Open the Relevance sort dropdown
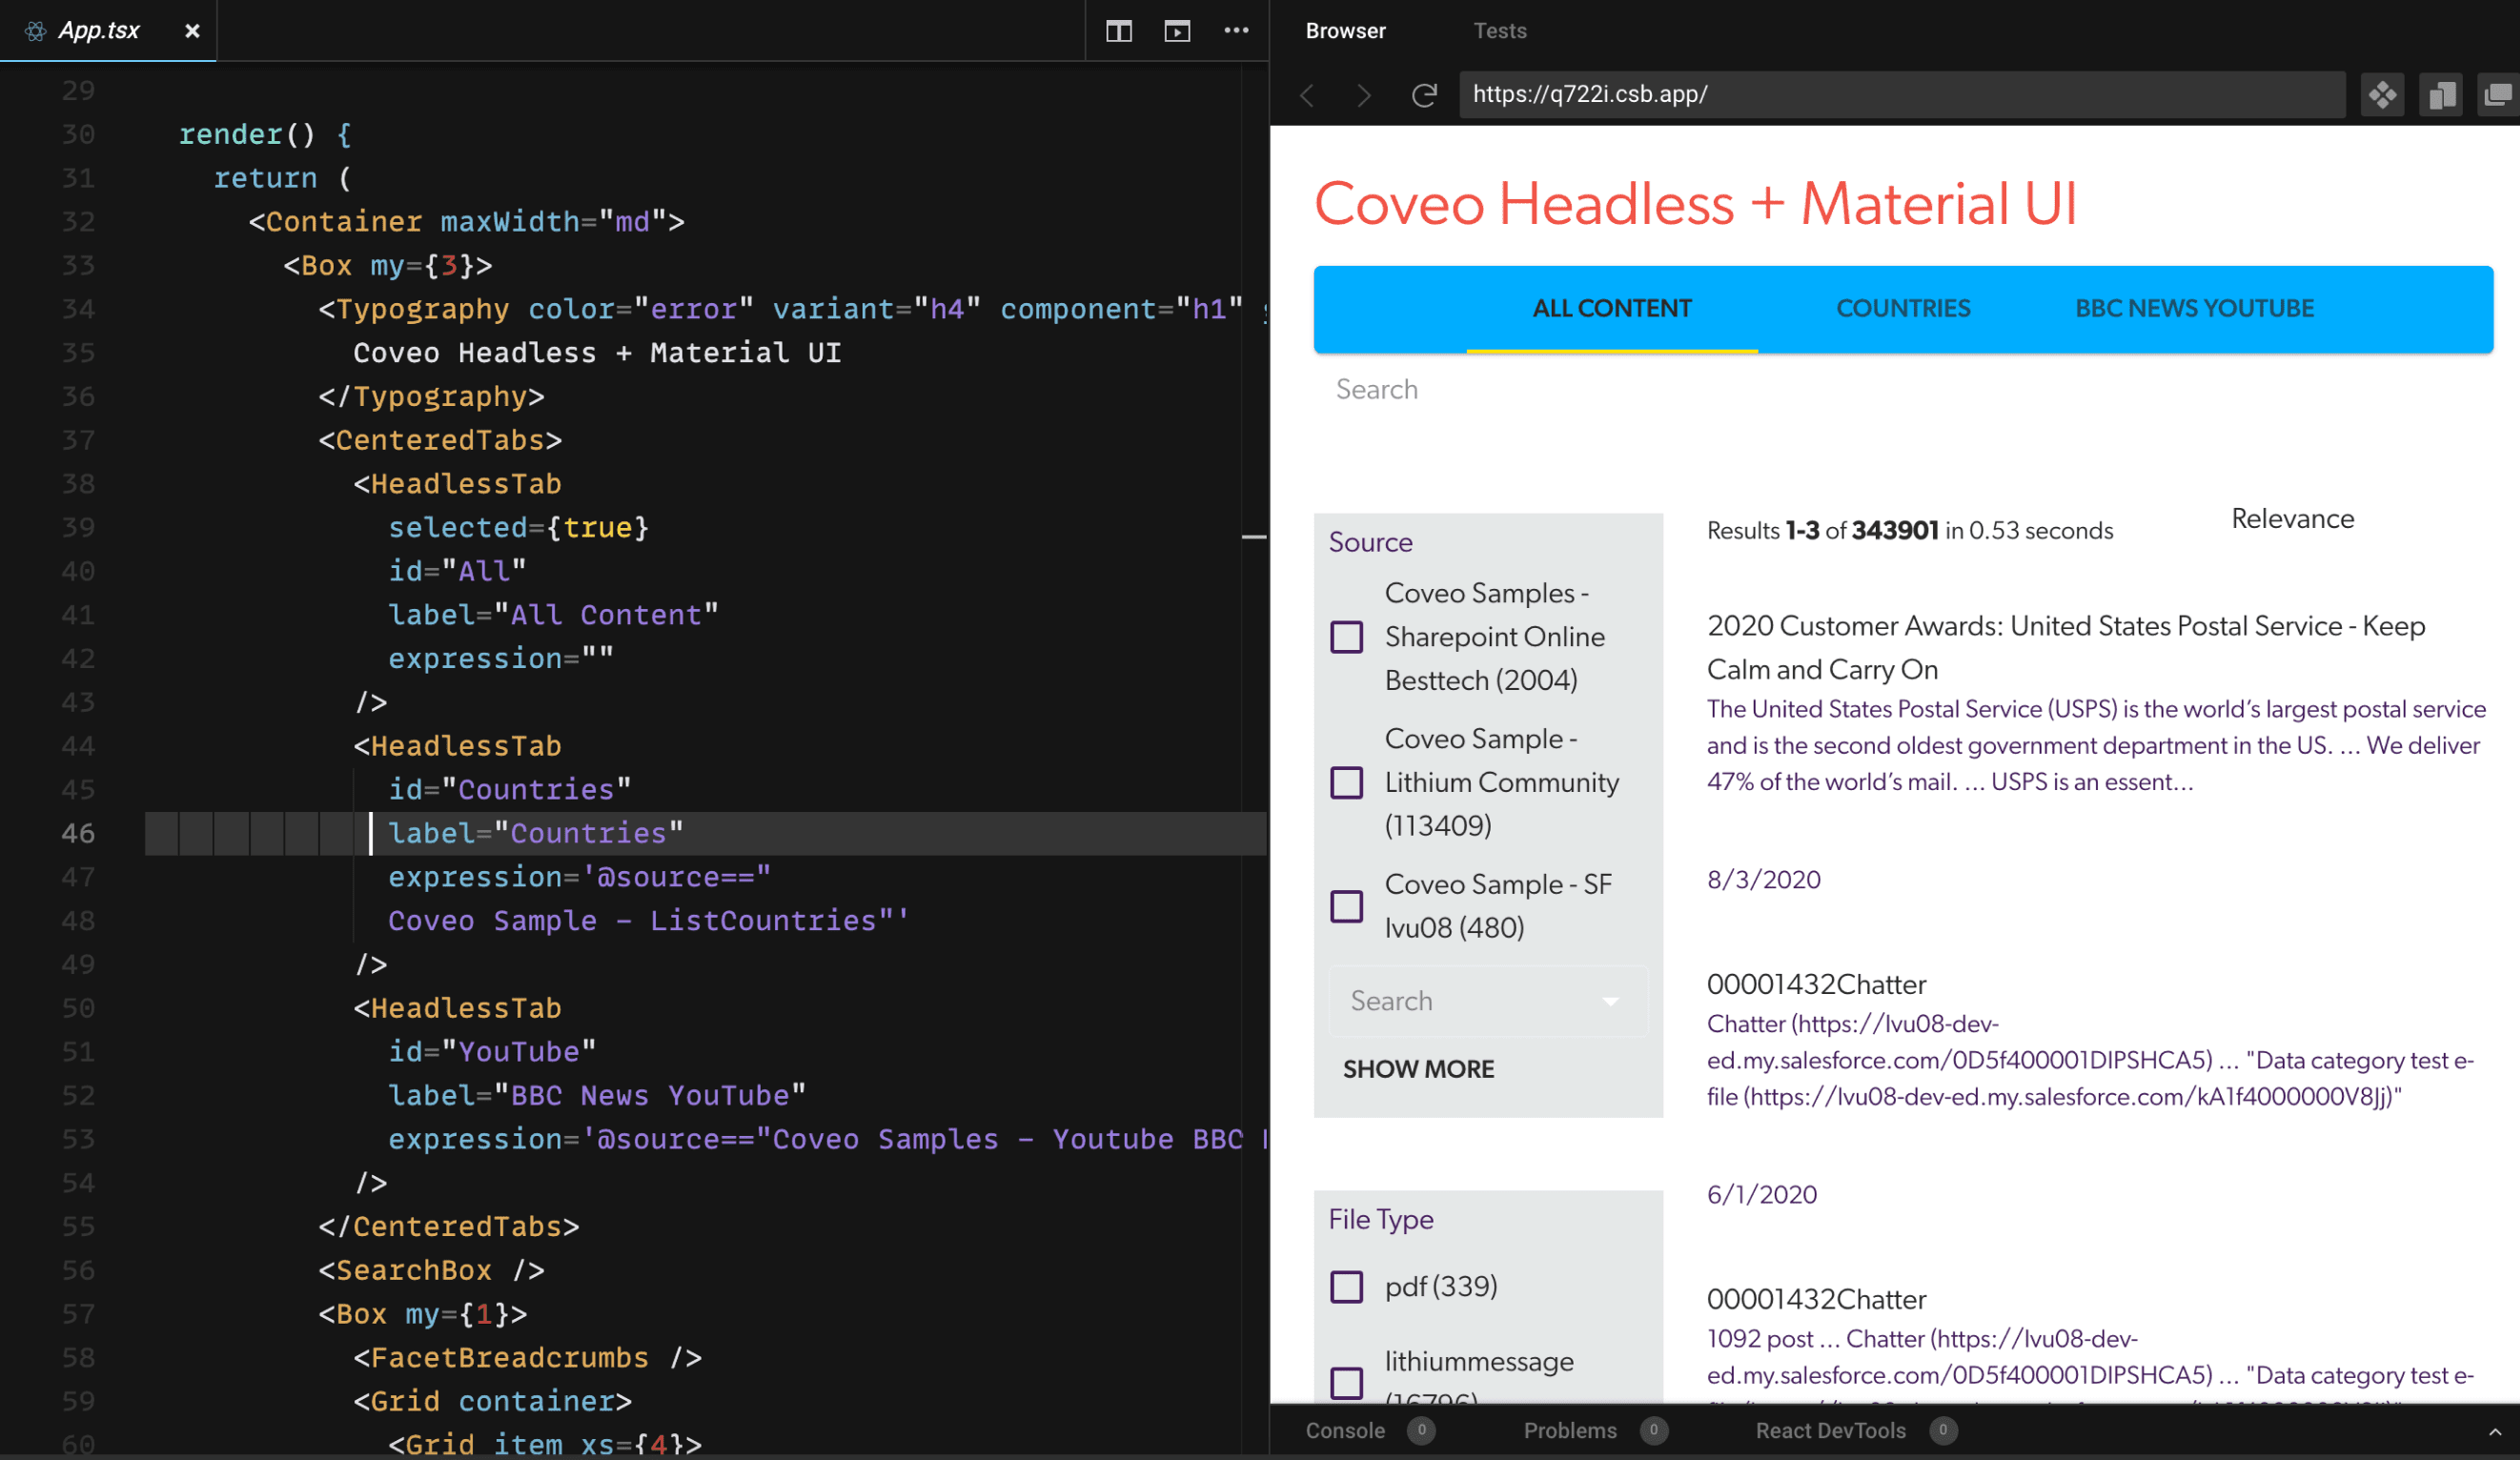Image resolution: width=2520 pixels, height=1460 pixels. click(2292, 519)
